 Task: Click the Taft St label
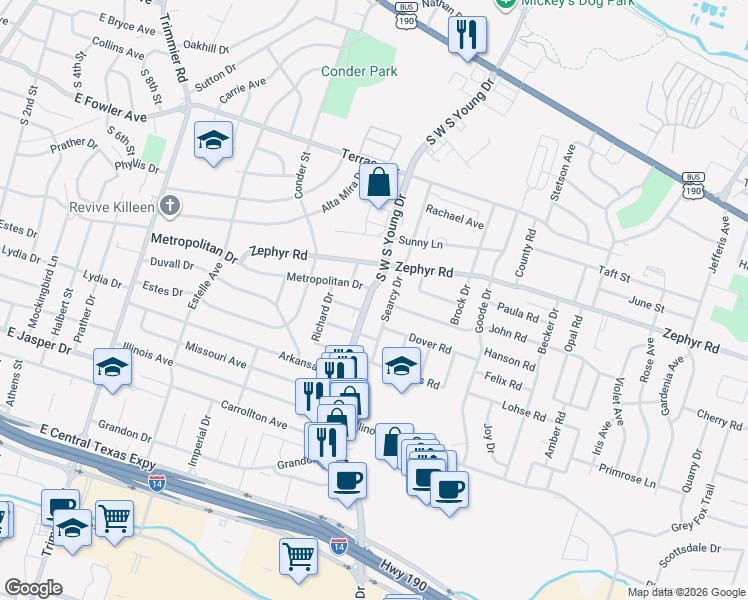pos(614,274)
